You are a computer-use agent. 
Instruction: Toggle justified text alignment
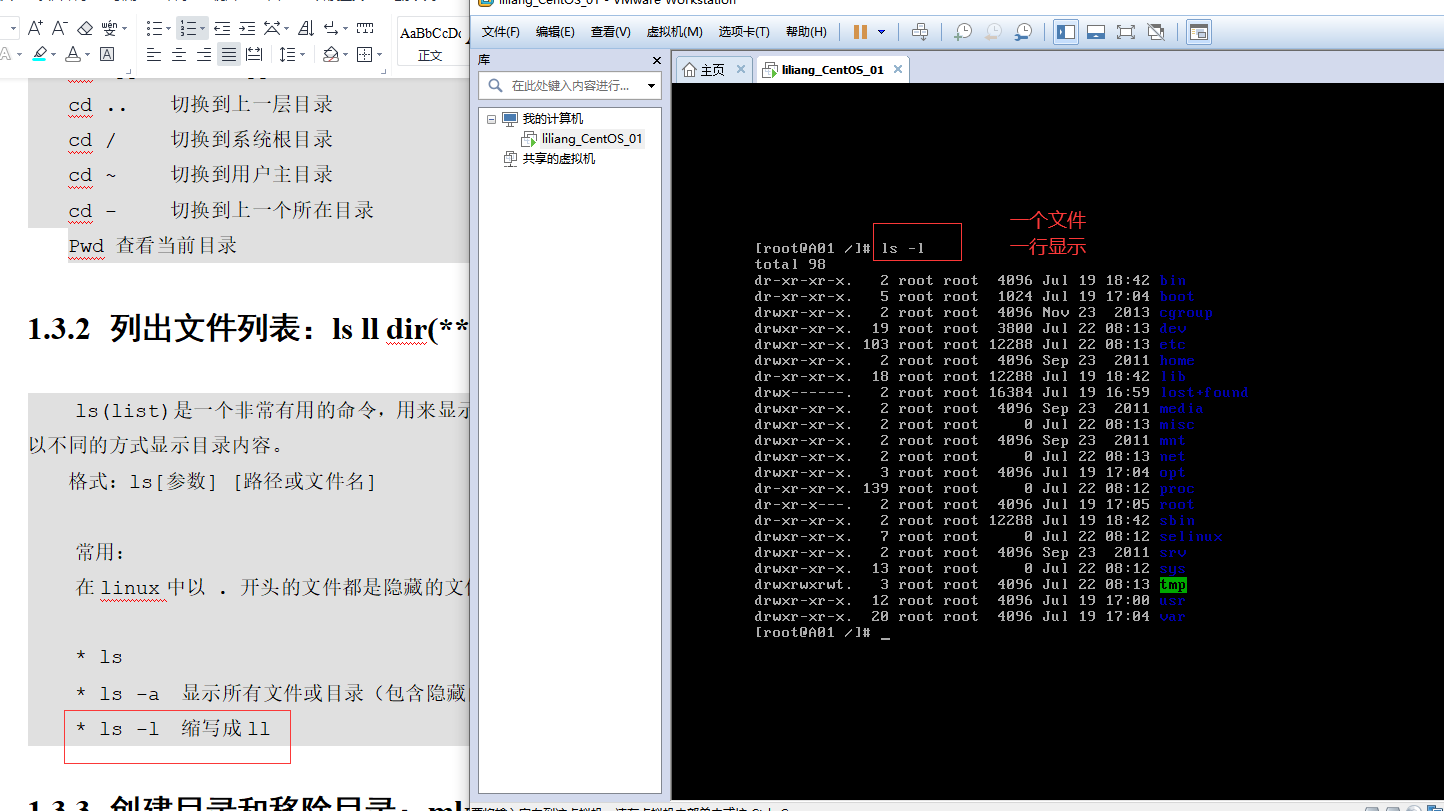[229, 54]
